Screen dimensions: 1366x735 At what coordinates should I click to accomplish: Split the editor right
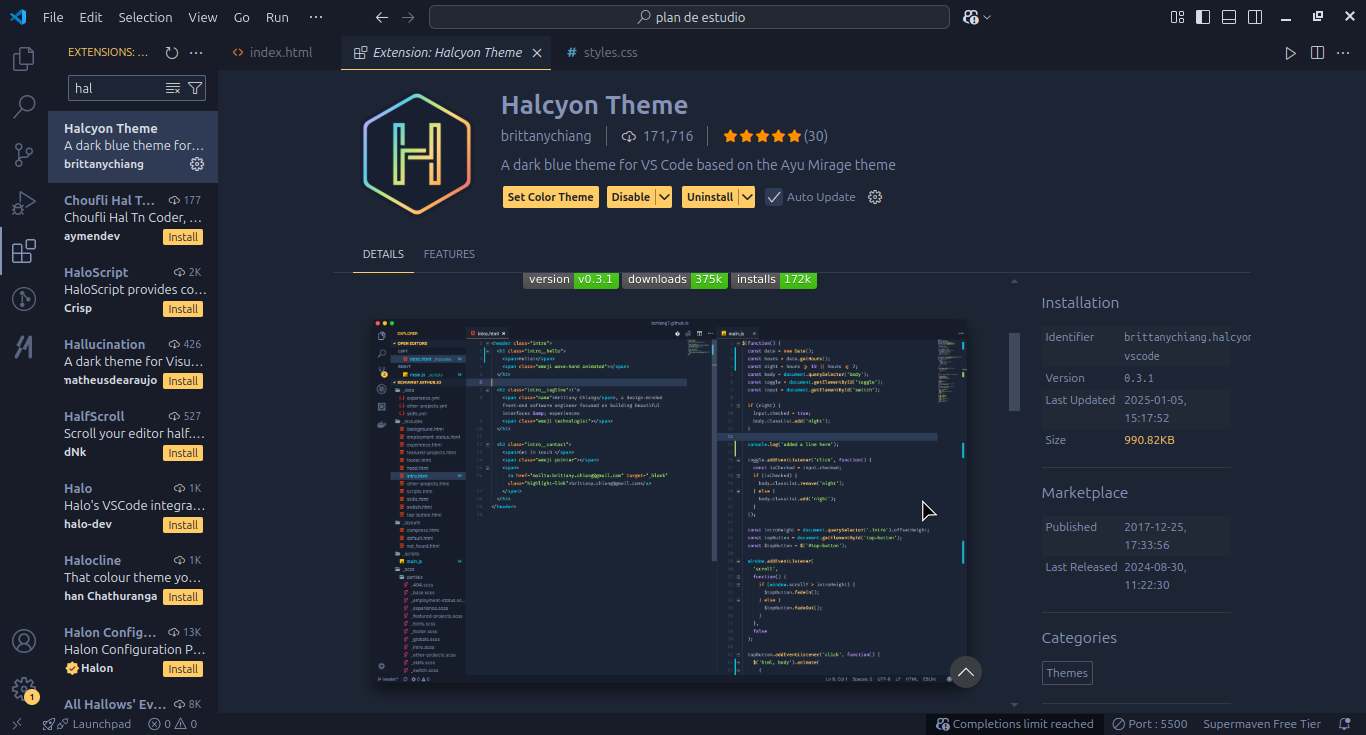(x=1318, y=53)
